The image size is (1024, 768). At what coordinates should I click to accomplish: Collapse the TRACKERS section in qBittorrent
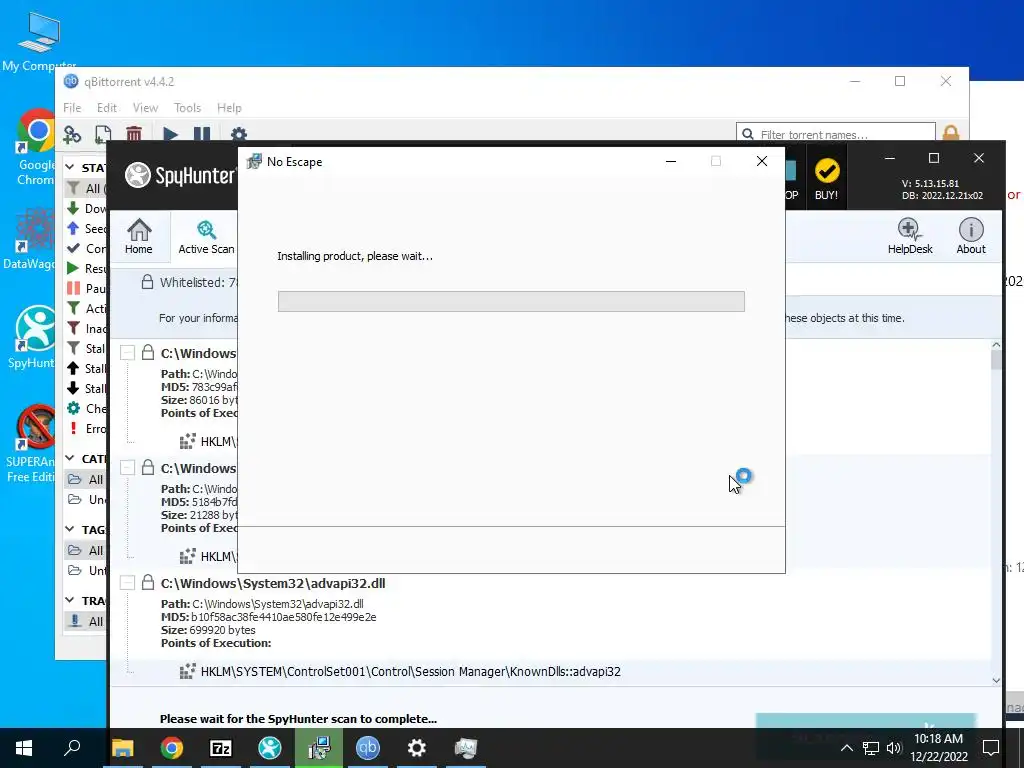coord(70,600)
